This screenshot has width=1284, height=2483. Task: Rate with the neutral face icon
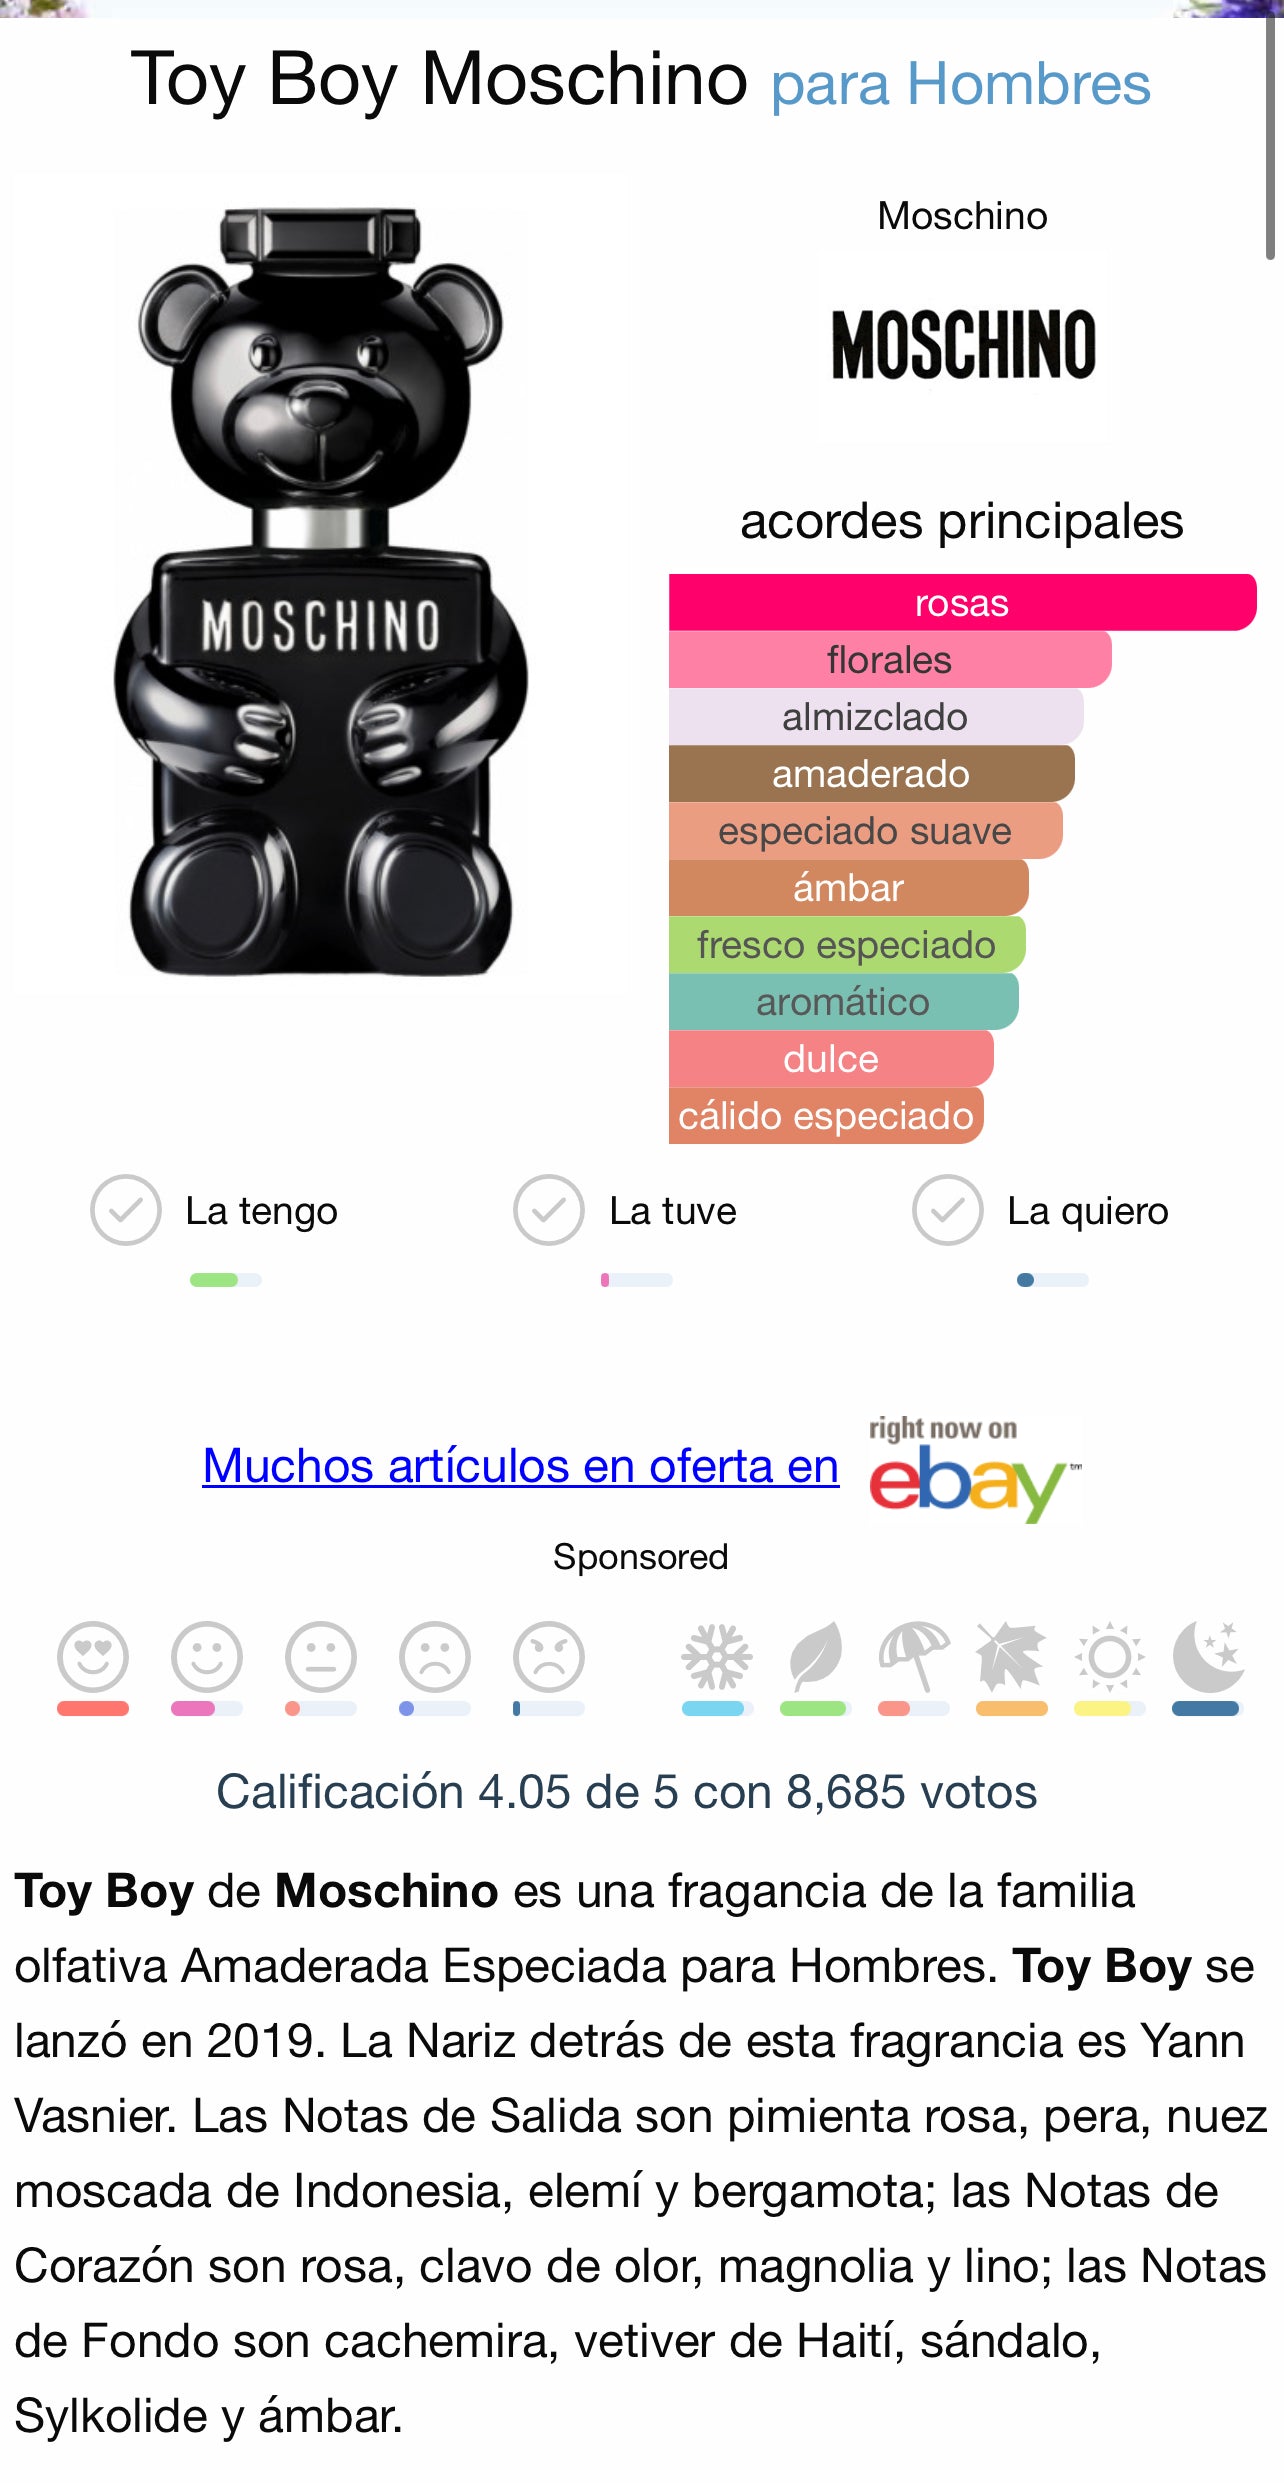coord(321,1656)
